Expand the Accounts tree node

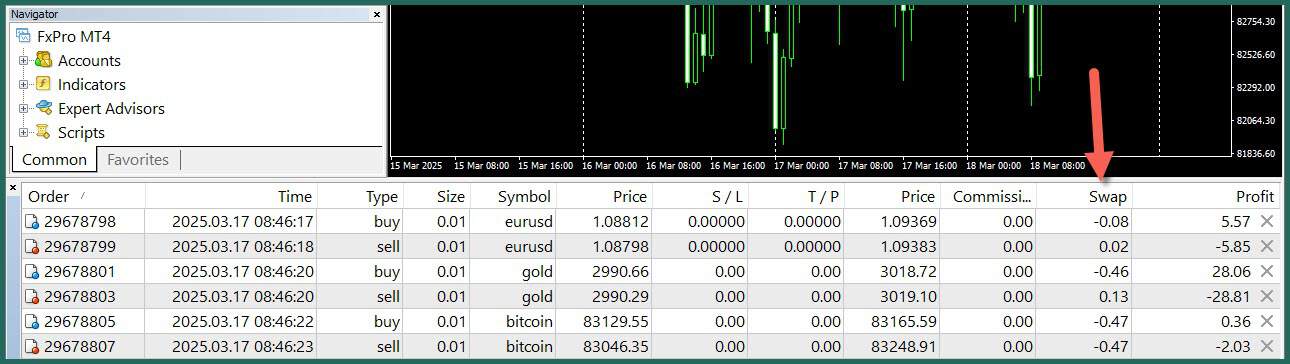[x=23, y=61]
